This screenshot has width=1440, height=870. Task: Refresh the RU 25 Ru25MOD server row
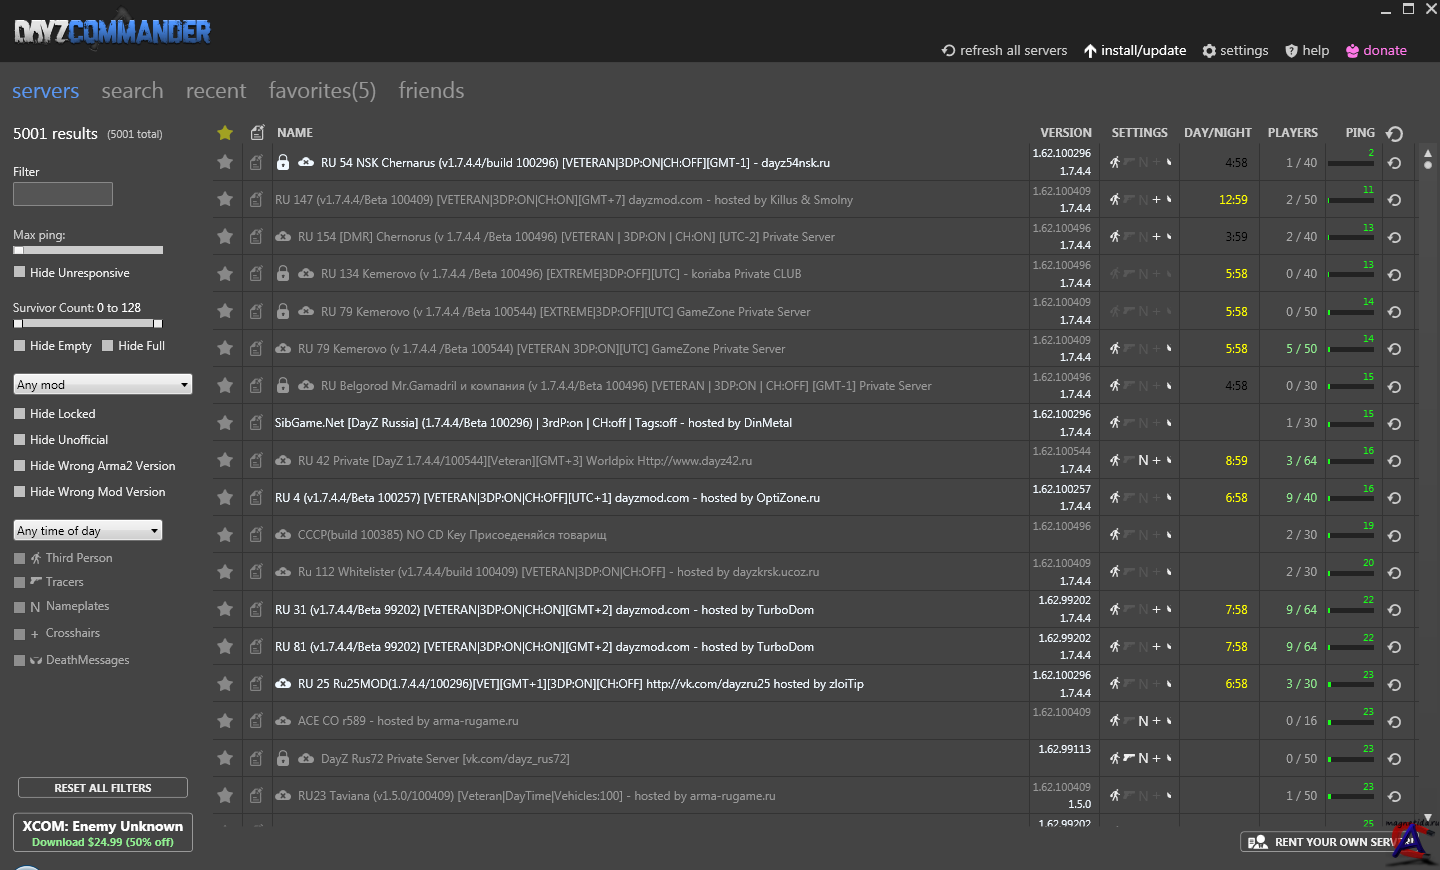(1395, 685)
